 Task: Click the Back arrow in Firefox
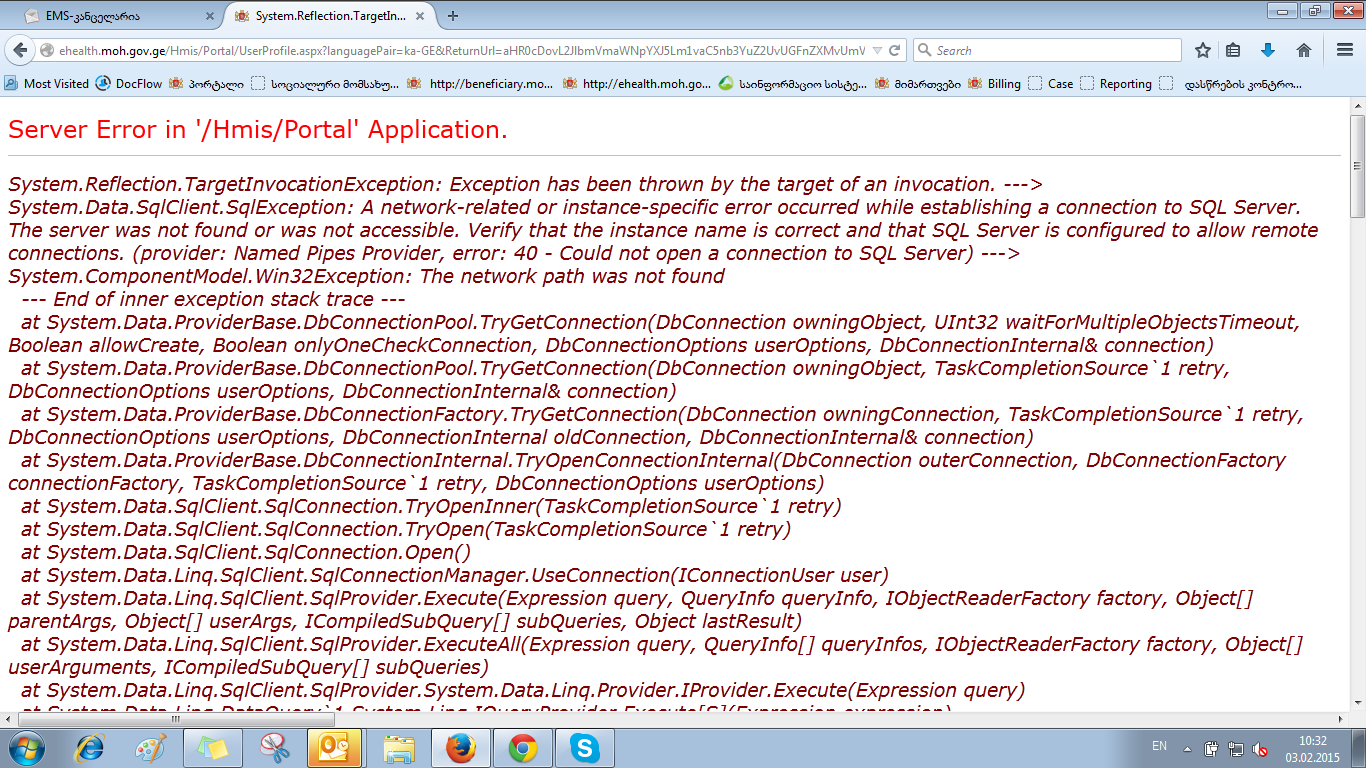click(x=20, y=50)
